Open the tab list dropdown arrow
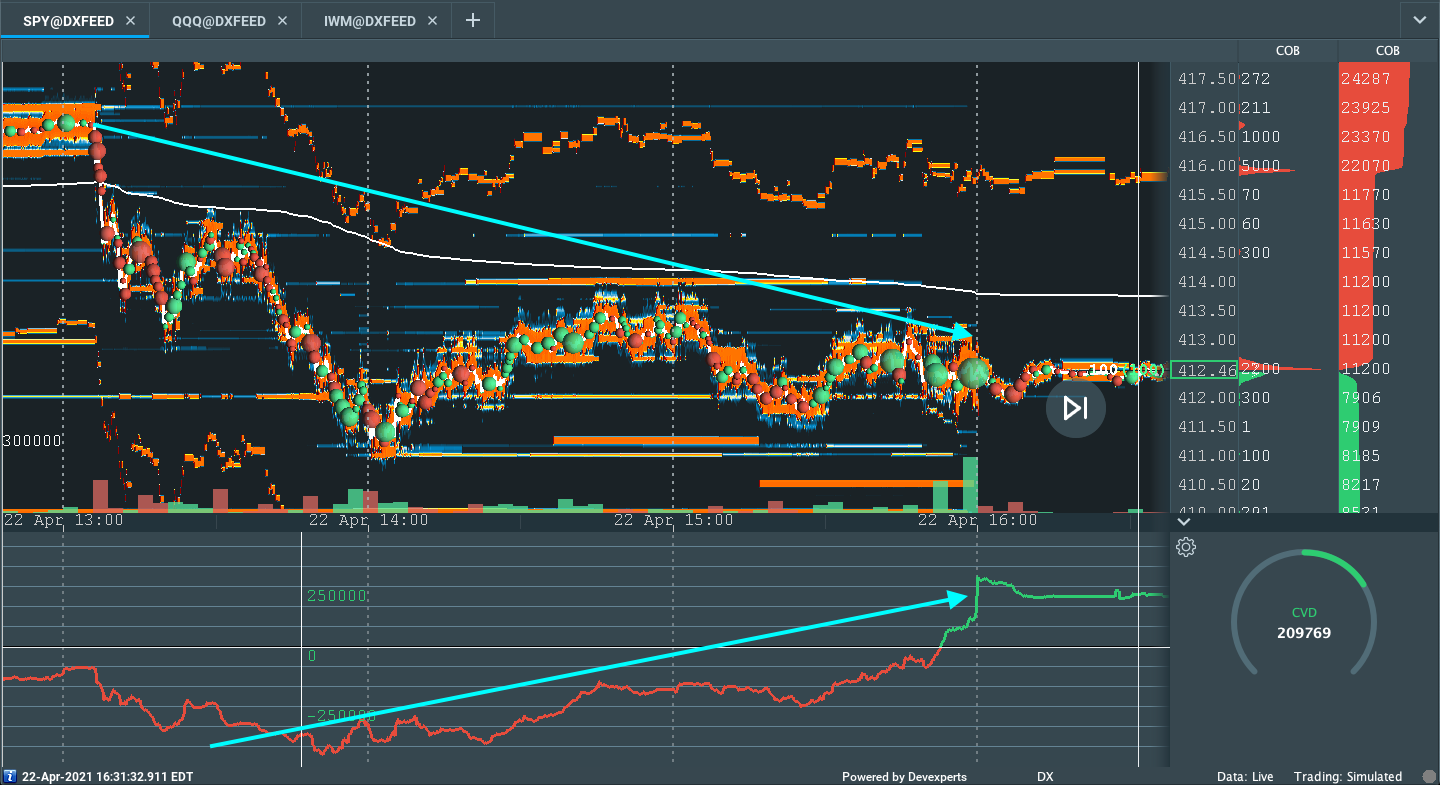 tap(1420, 20)
